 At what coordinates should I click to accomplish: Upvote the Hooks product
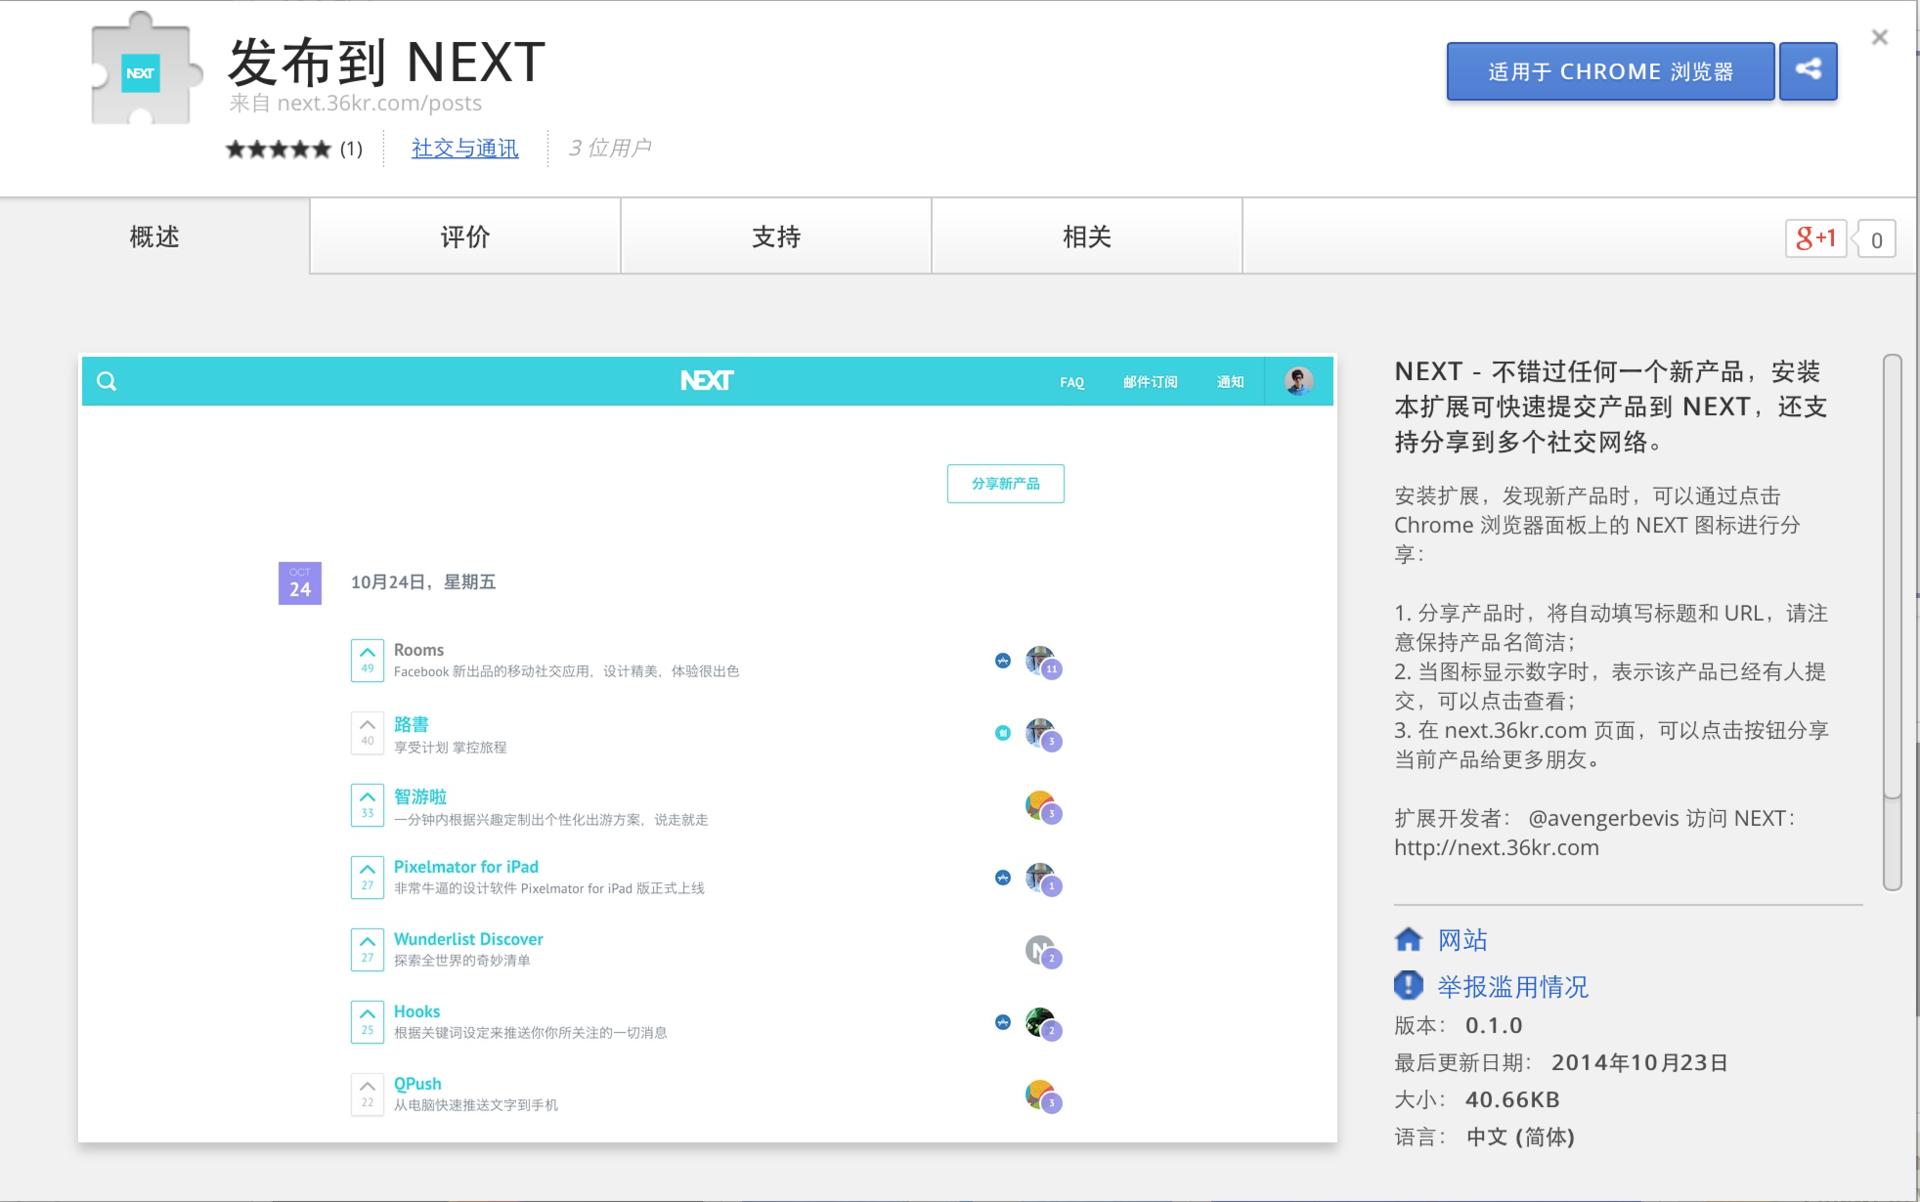[367, 1022]
